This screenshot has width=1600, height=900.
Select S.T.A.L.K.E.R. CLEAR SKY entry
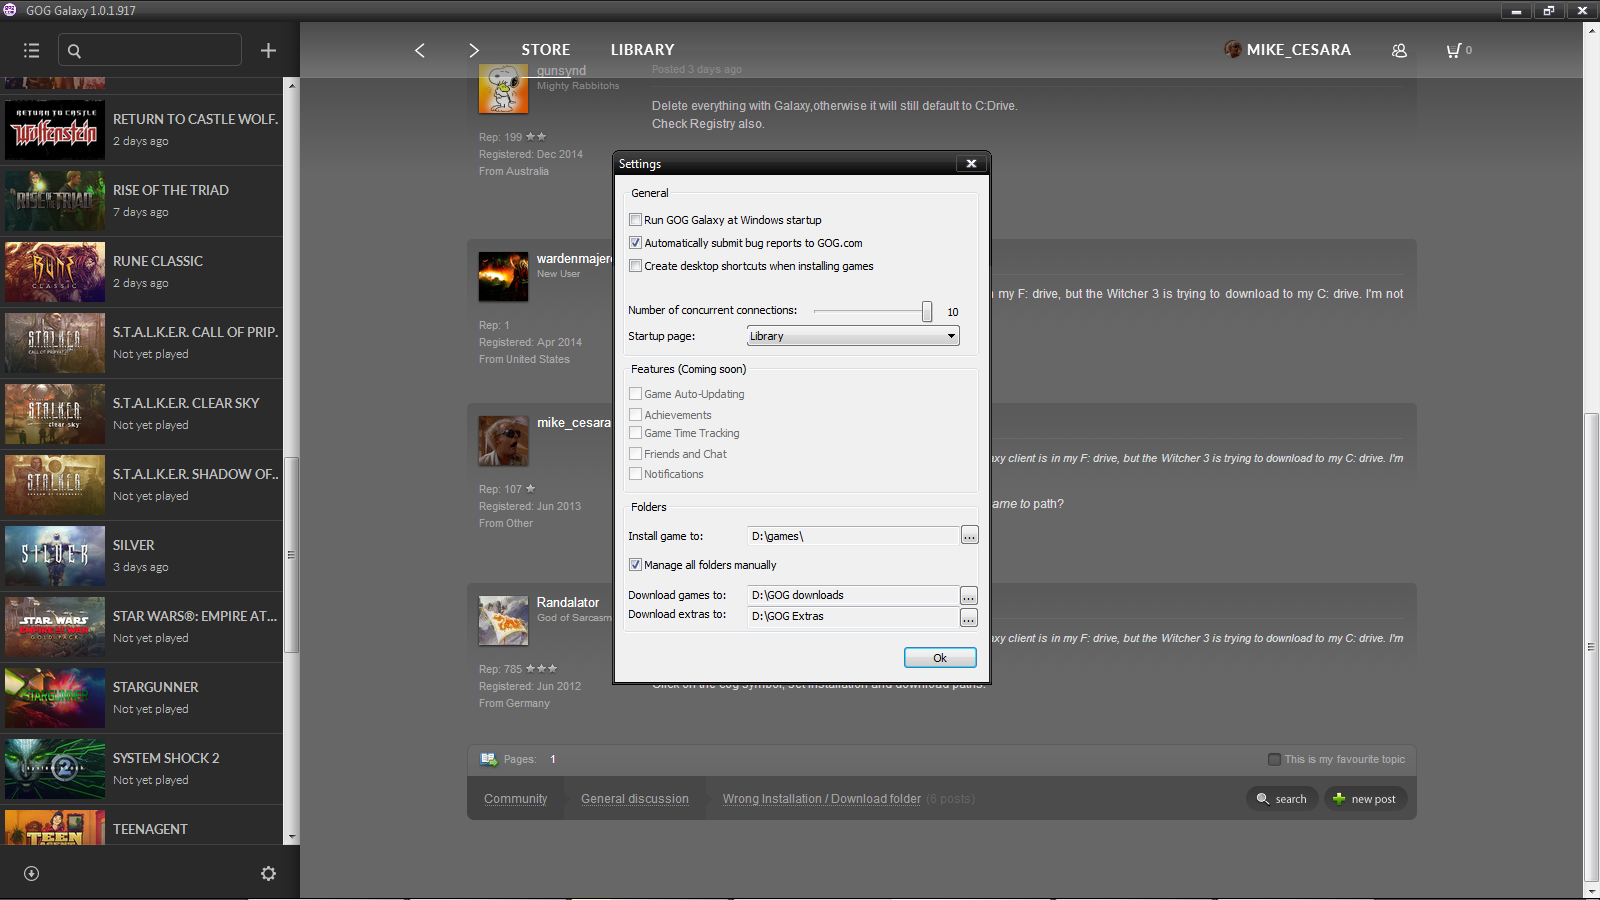click(142, 414)
